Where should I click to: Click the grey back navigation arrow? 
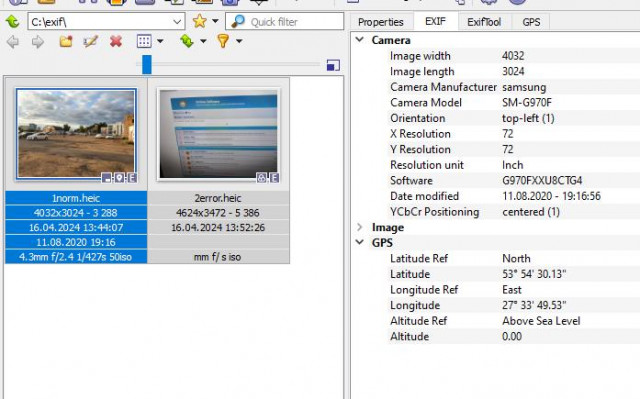pyautogui.click(x=13, y=42)
